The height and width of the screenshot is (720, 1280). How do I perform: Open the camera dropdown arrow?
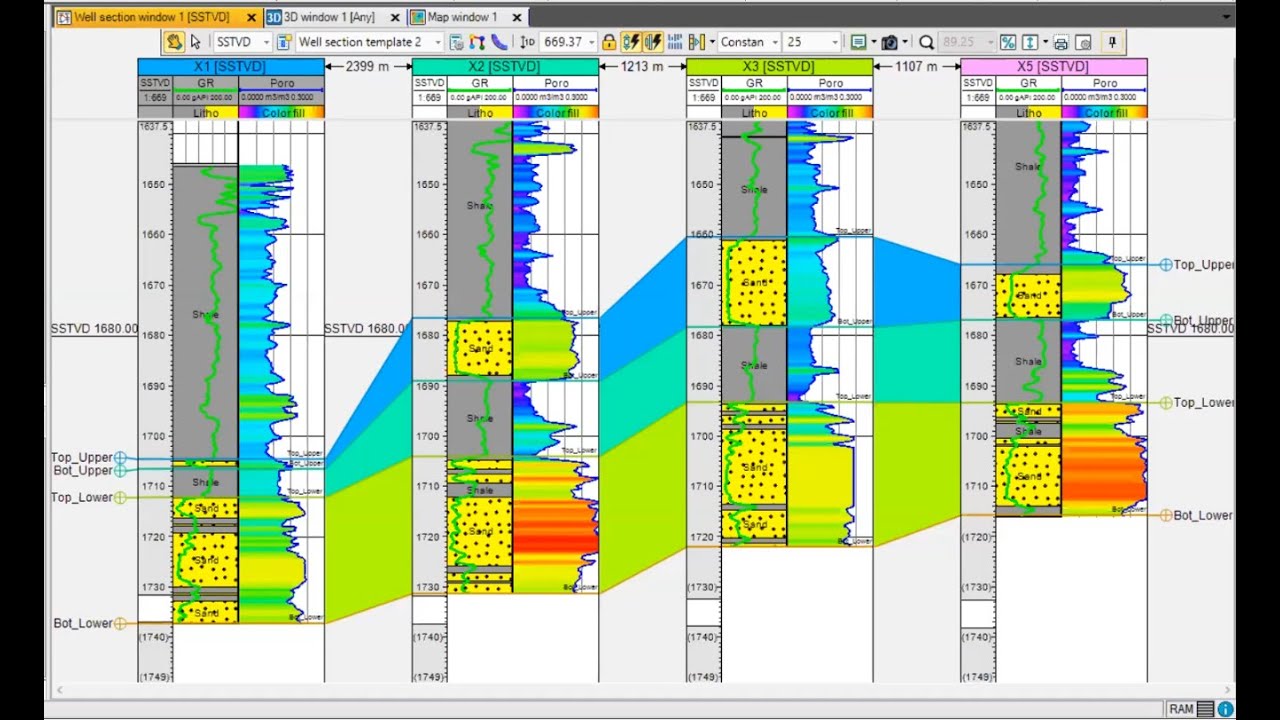905,42
